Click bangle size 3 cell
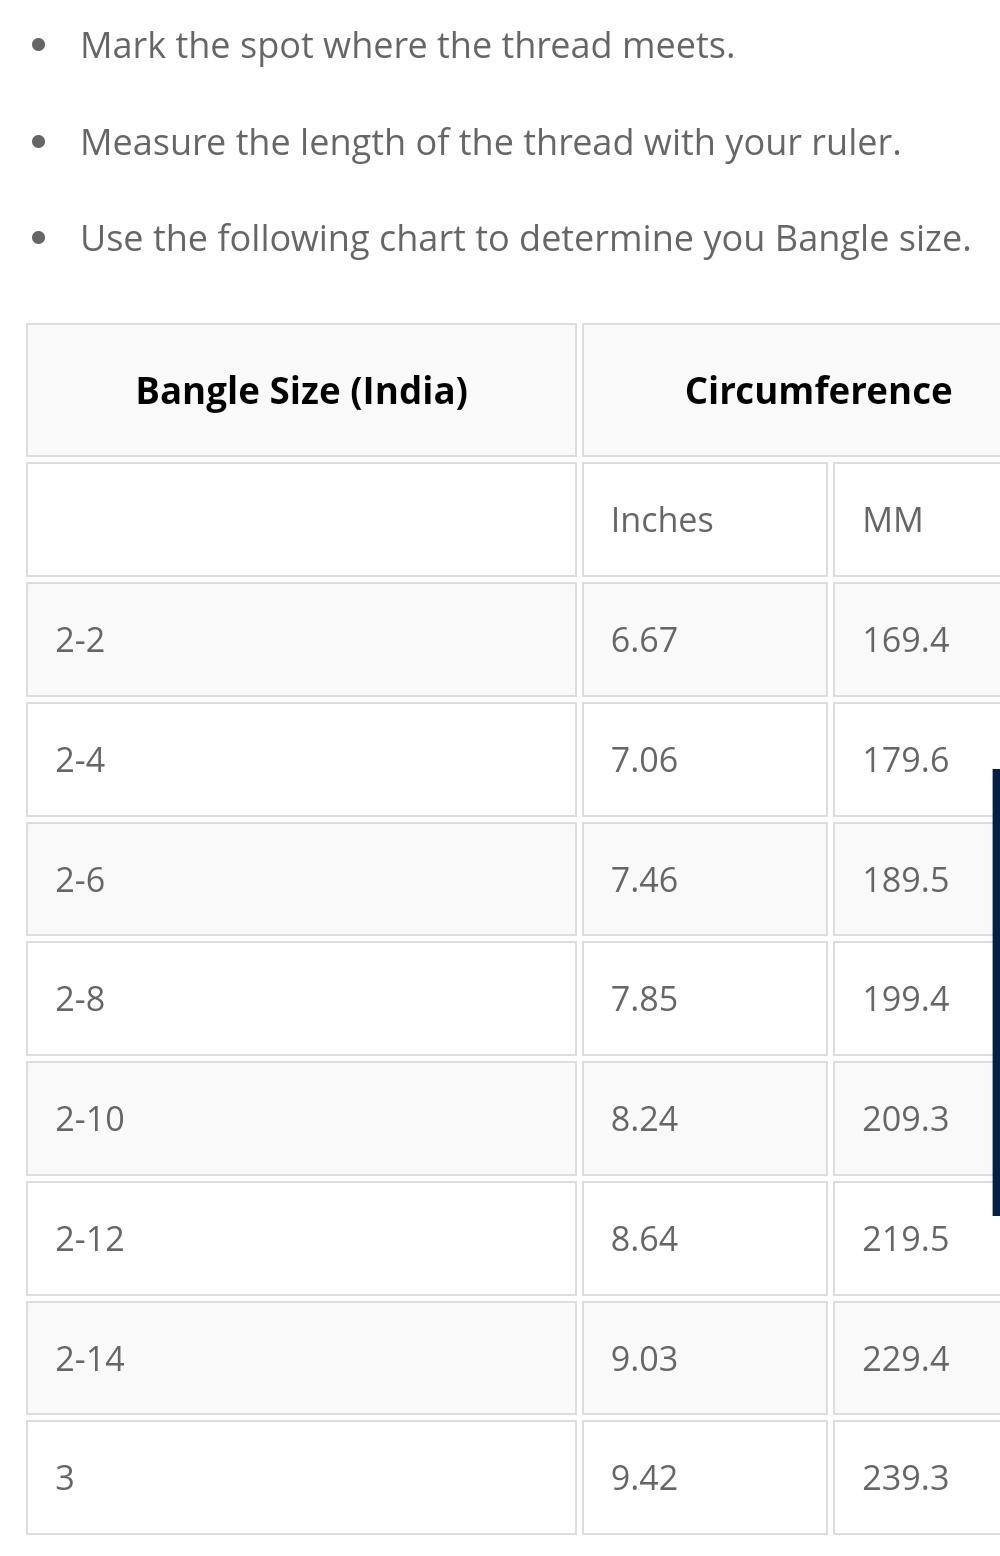Image resolution: width=1000 pixels, height=1556 pixels. [301, 1477]
